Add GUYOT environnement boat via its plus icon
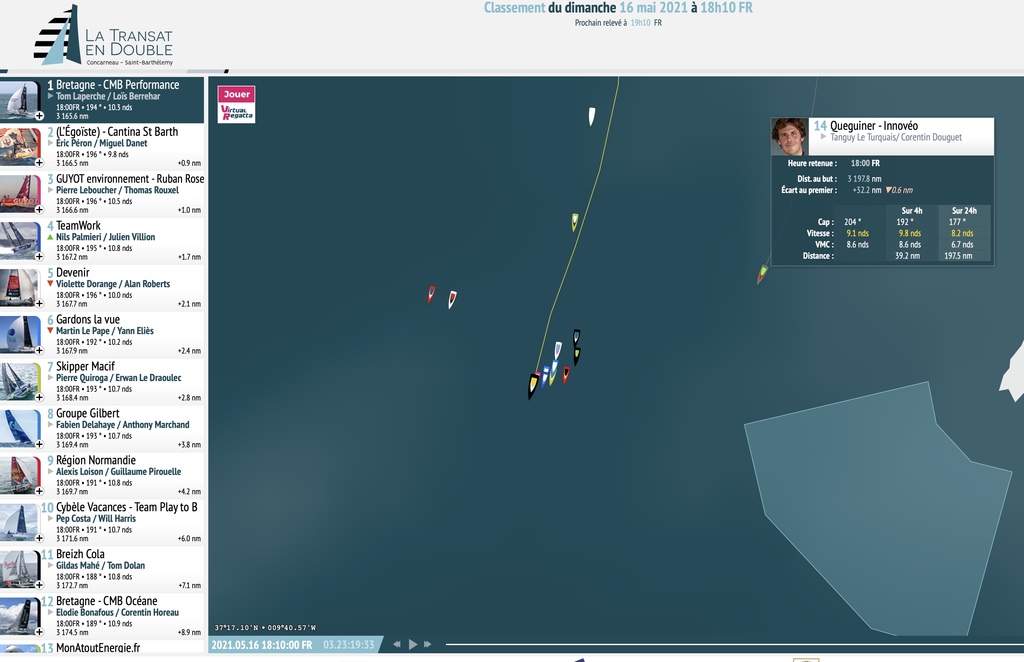 39,210
